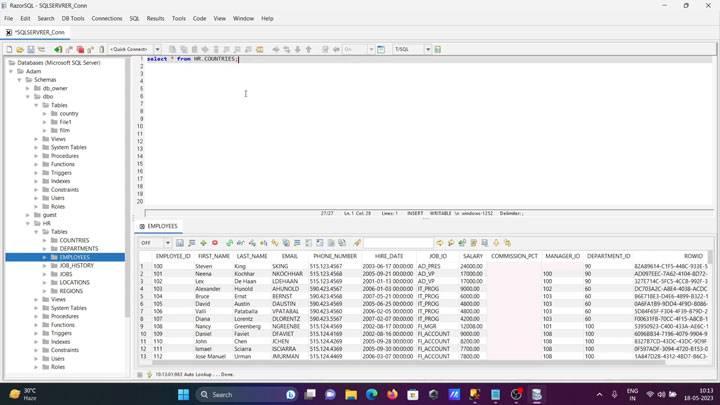720x405 pixels.
Task: Click the green icon right of T/SQL dropdown
Action: (x=438, y=49)
